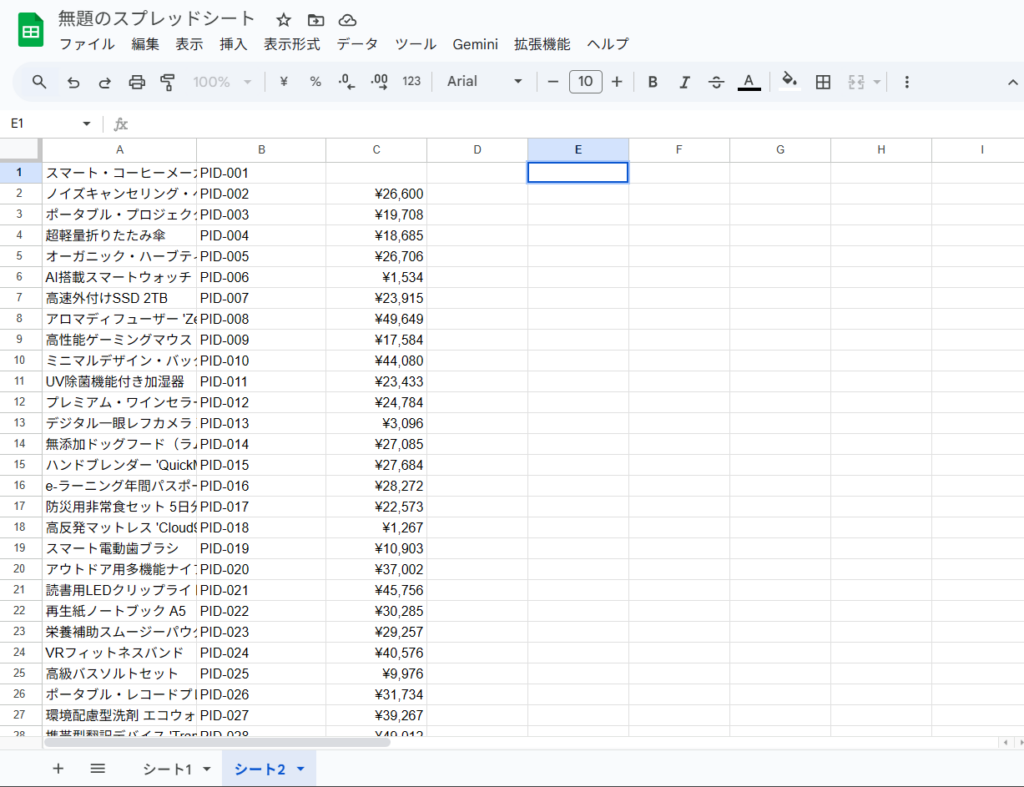Click the add new sheet plus button
Image resolution: width=1024 pixels, height=787 pixels.
click(58, 769)
